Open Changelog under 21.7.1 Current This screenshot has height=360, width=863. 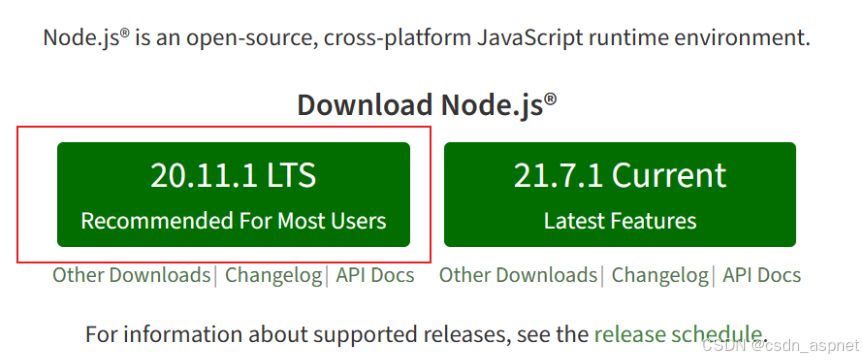pyautogui.click(x=660, y=275)
